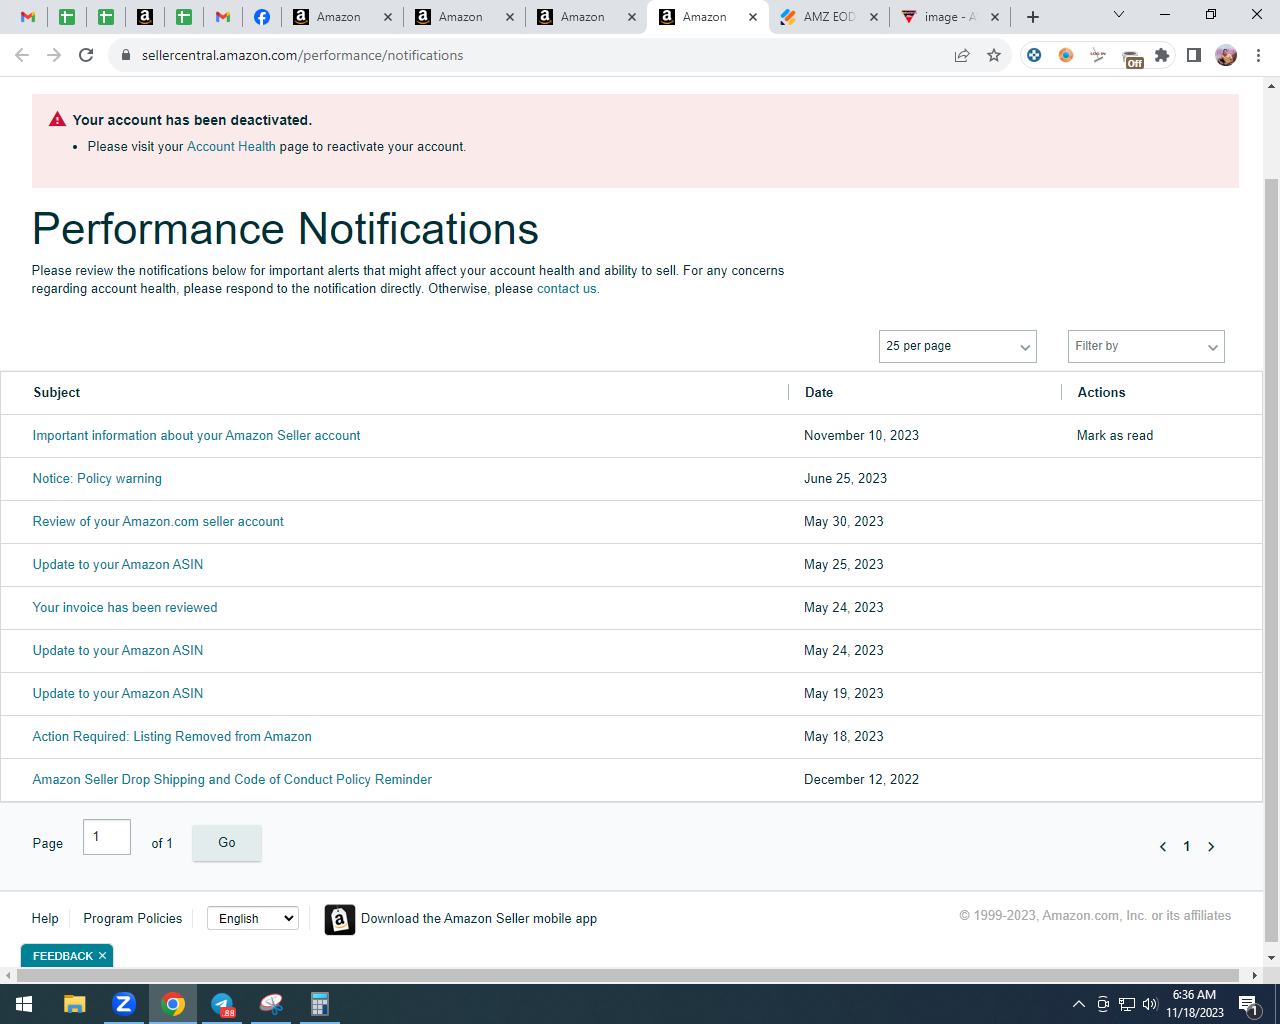Open the Filter by dropdown
This screenshot has width=1280, height=1024.
pyautogui.click(x=1146, y=346)
